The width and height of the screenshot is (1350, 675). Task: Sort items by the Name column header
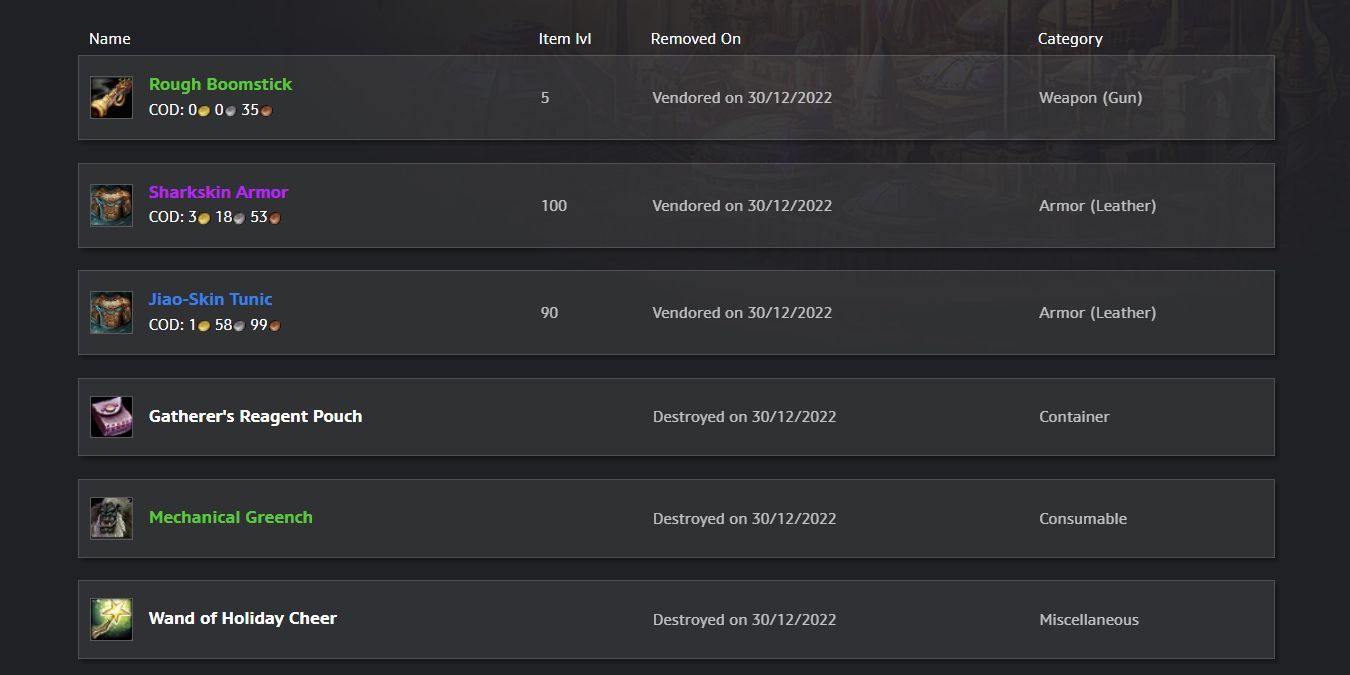click(110, 39)
